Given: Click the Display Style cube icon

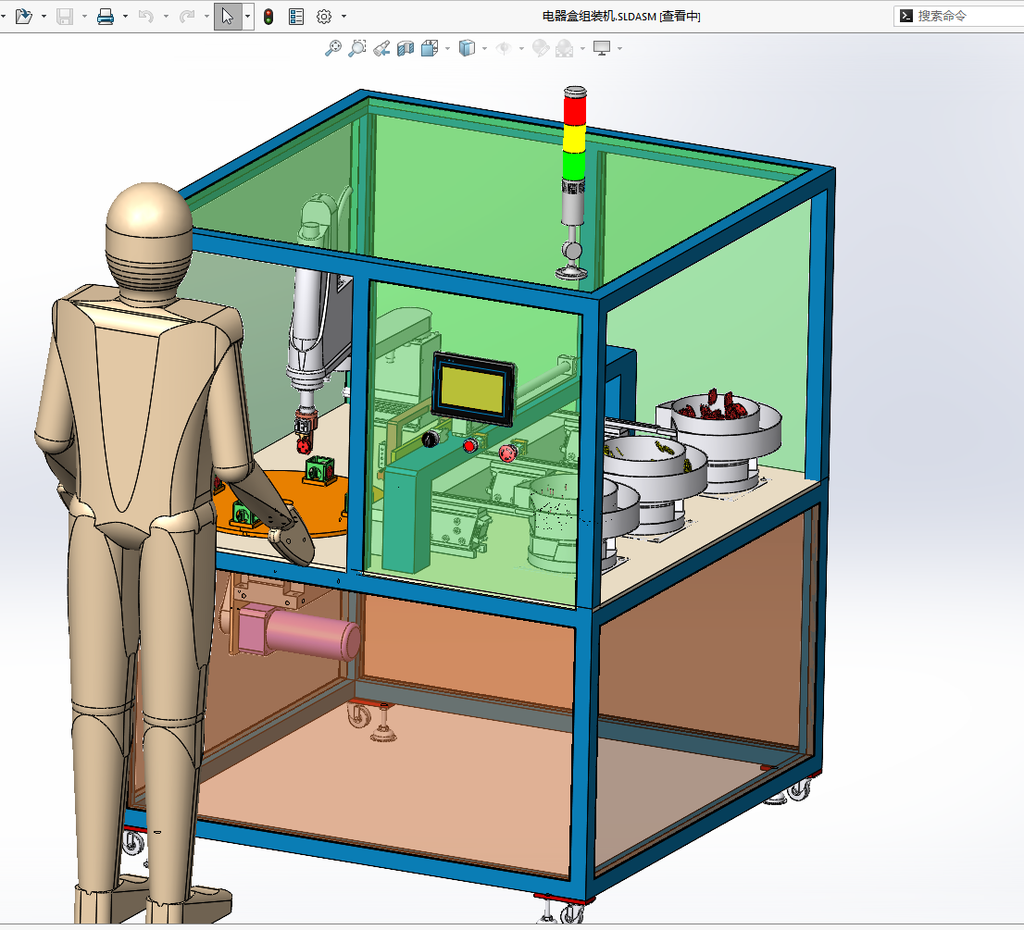Looking at the screenshot, I should 466,48.
